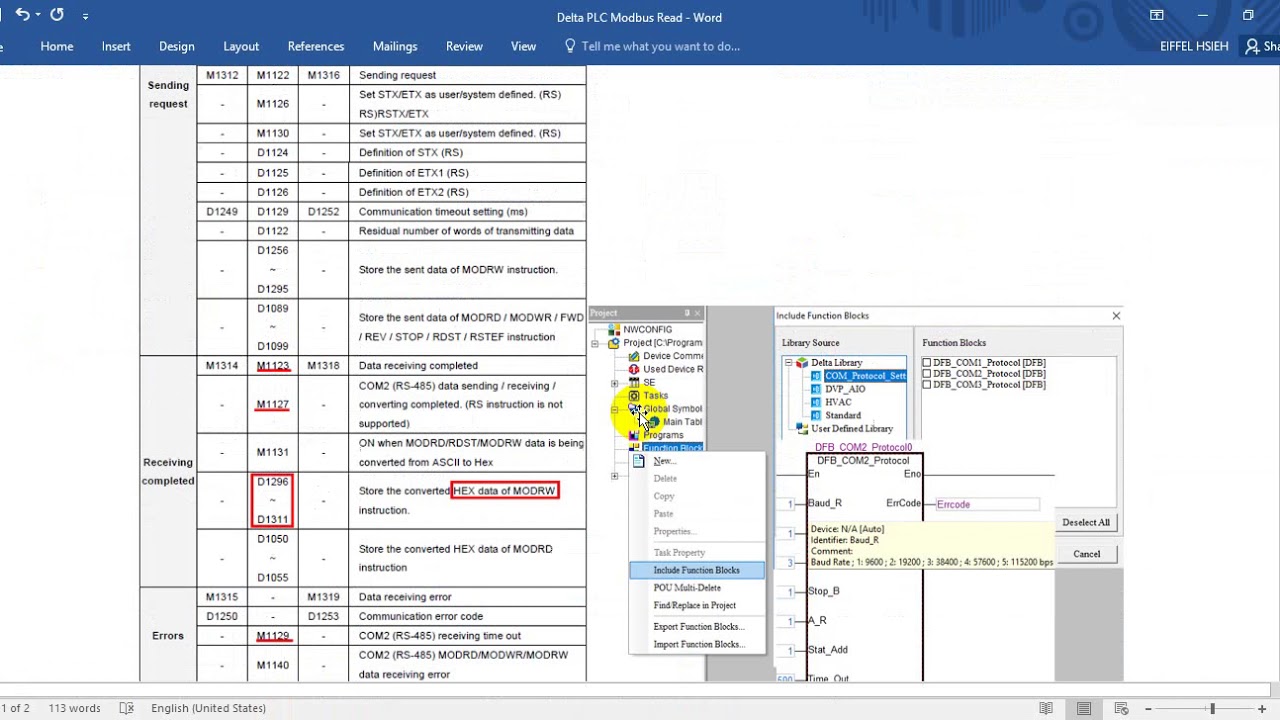Click the 'Tell me what you want to do' box

pyautogui.click(x=661, y=46)
